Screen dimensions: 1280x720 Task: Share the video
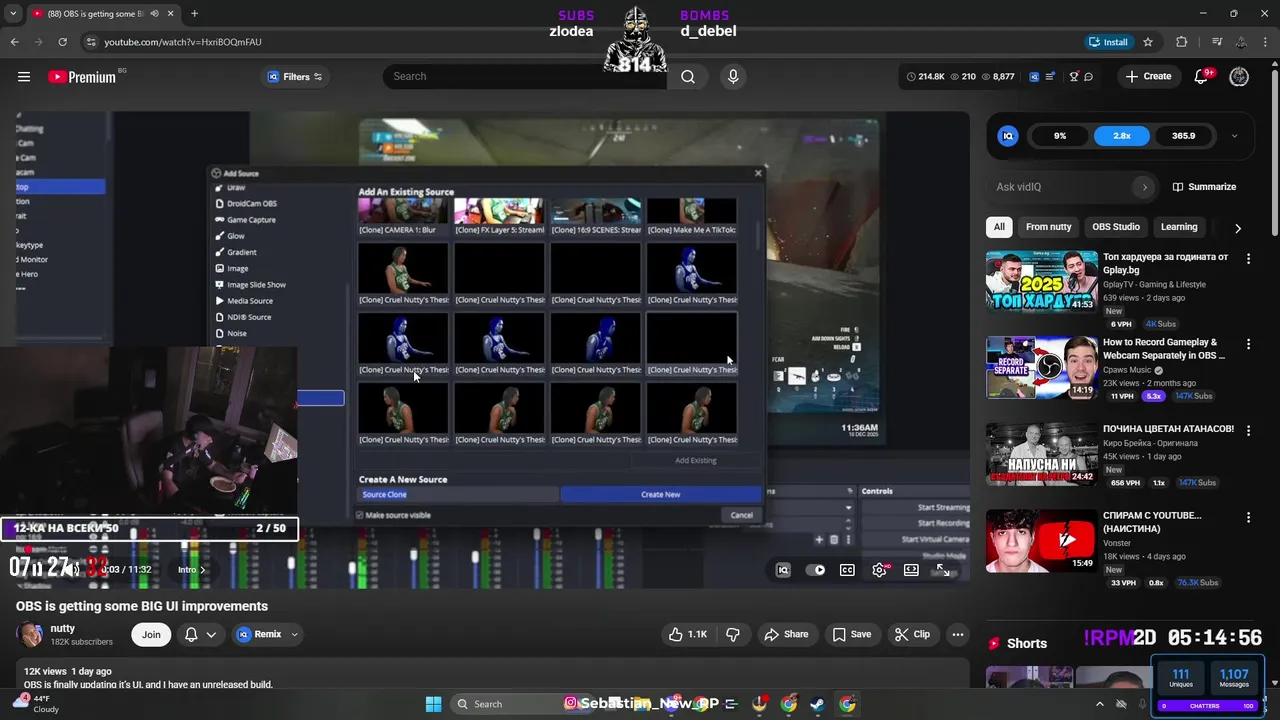click(x=786, y=634)
